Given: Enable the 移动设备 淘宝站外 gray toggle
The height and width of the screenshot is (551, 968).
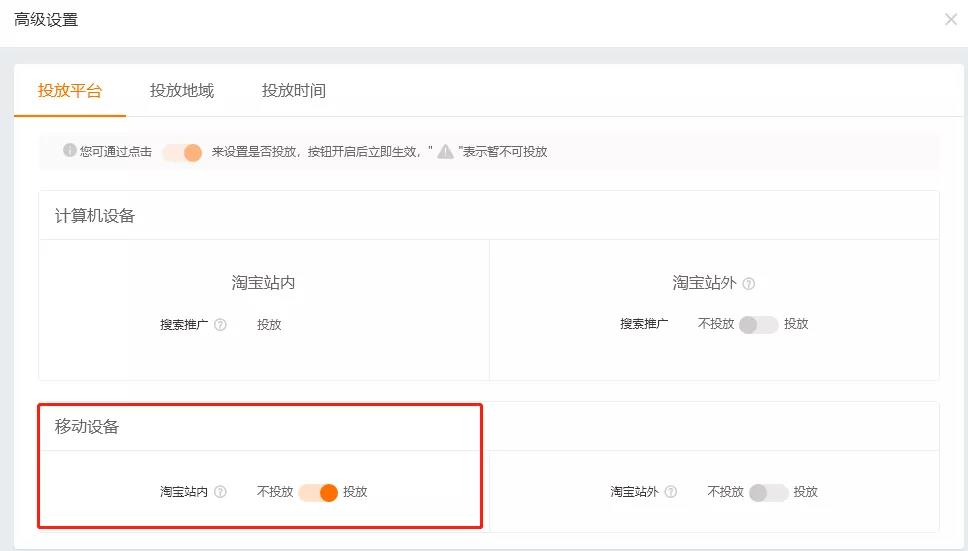Looking at the screenshot, I should pyautogui.click(x=769, y=492).
